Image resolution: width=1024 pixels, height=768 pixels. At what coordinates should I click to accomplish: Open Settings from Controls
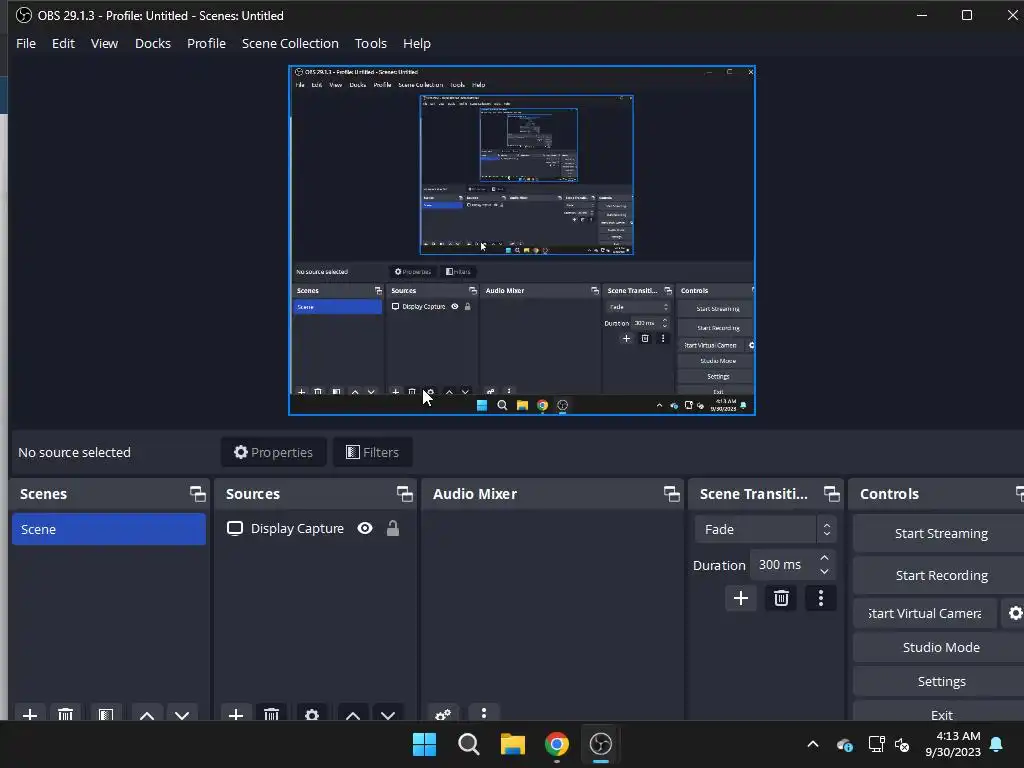(x=940, y=681)
